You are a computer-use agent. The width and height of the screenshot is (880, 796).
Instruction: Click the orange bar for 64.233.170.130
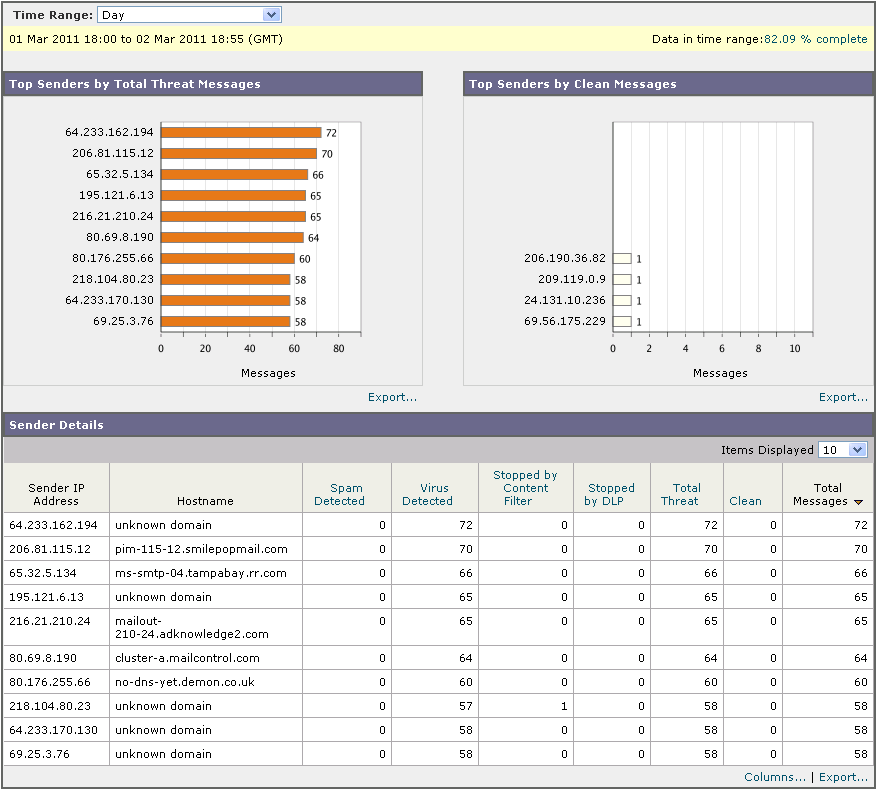(x=225, y=301)
